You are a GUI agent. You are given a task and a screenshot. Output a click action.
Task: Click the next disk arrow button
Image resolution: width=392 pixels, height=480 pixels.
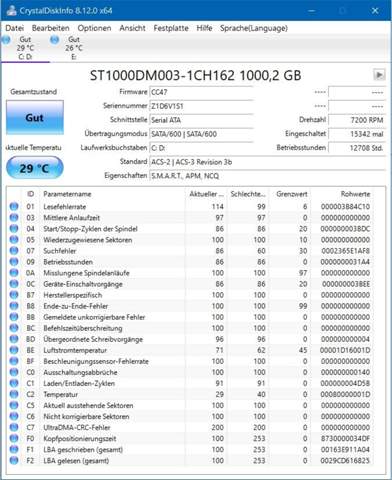pos(379,75)
